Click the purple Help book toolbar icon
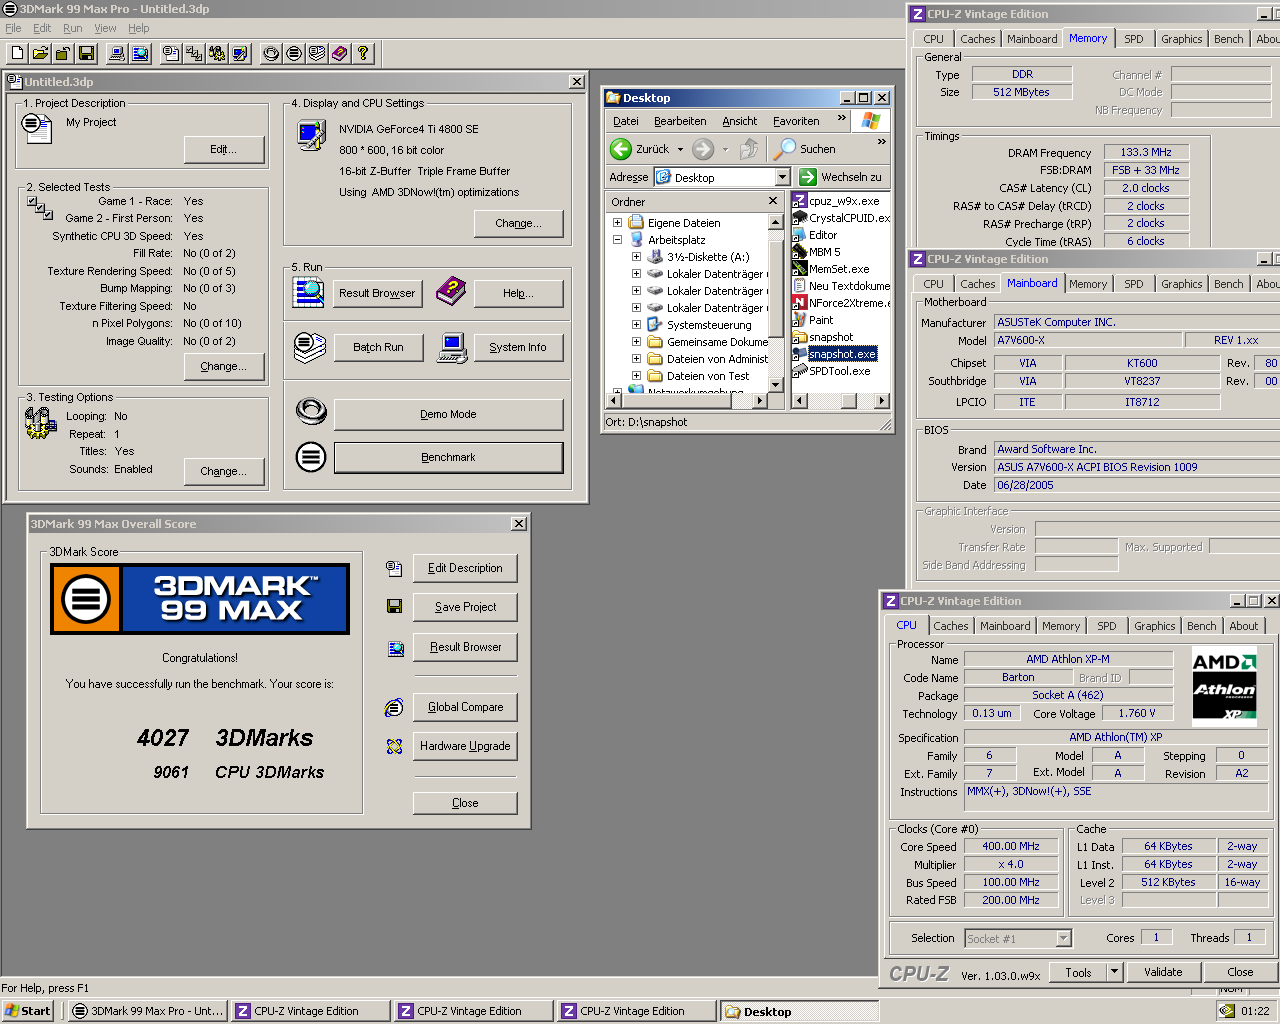The height and width of the screenshot is (1024, 1280). coord(340,53)
